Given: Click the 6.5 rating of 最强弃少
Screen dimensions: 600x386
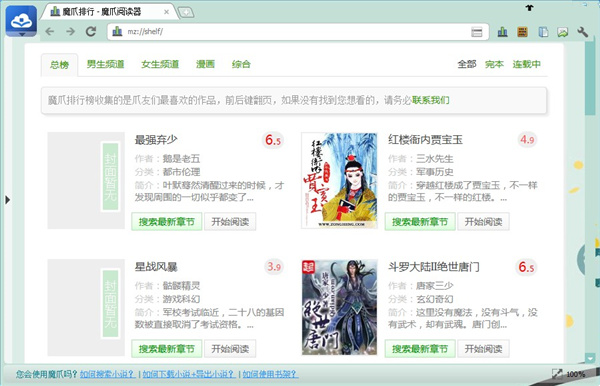Looking at the screenshot, I should 273,140.
